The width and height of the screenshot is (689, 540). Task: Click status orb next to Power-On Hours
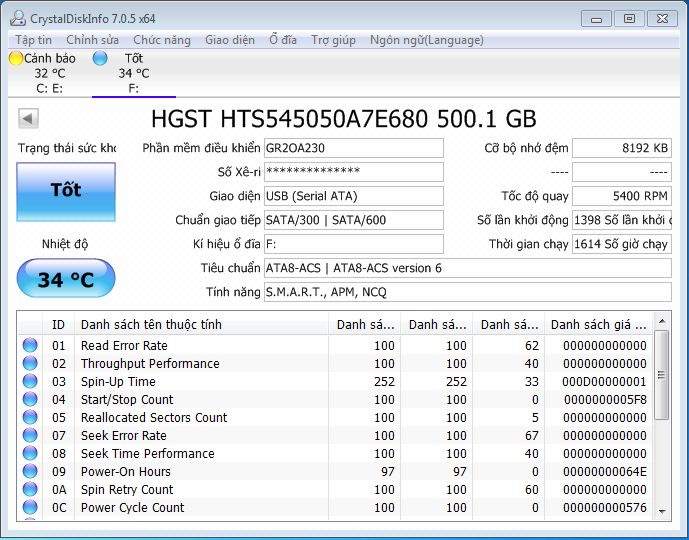pyautogui.click(x=30, y=472)
